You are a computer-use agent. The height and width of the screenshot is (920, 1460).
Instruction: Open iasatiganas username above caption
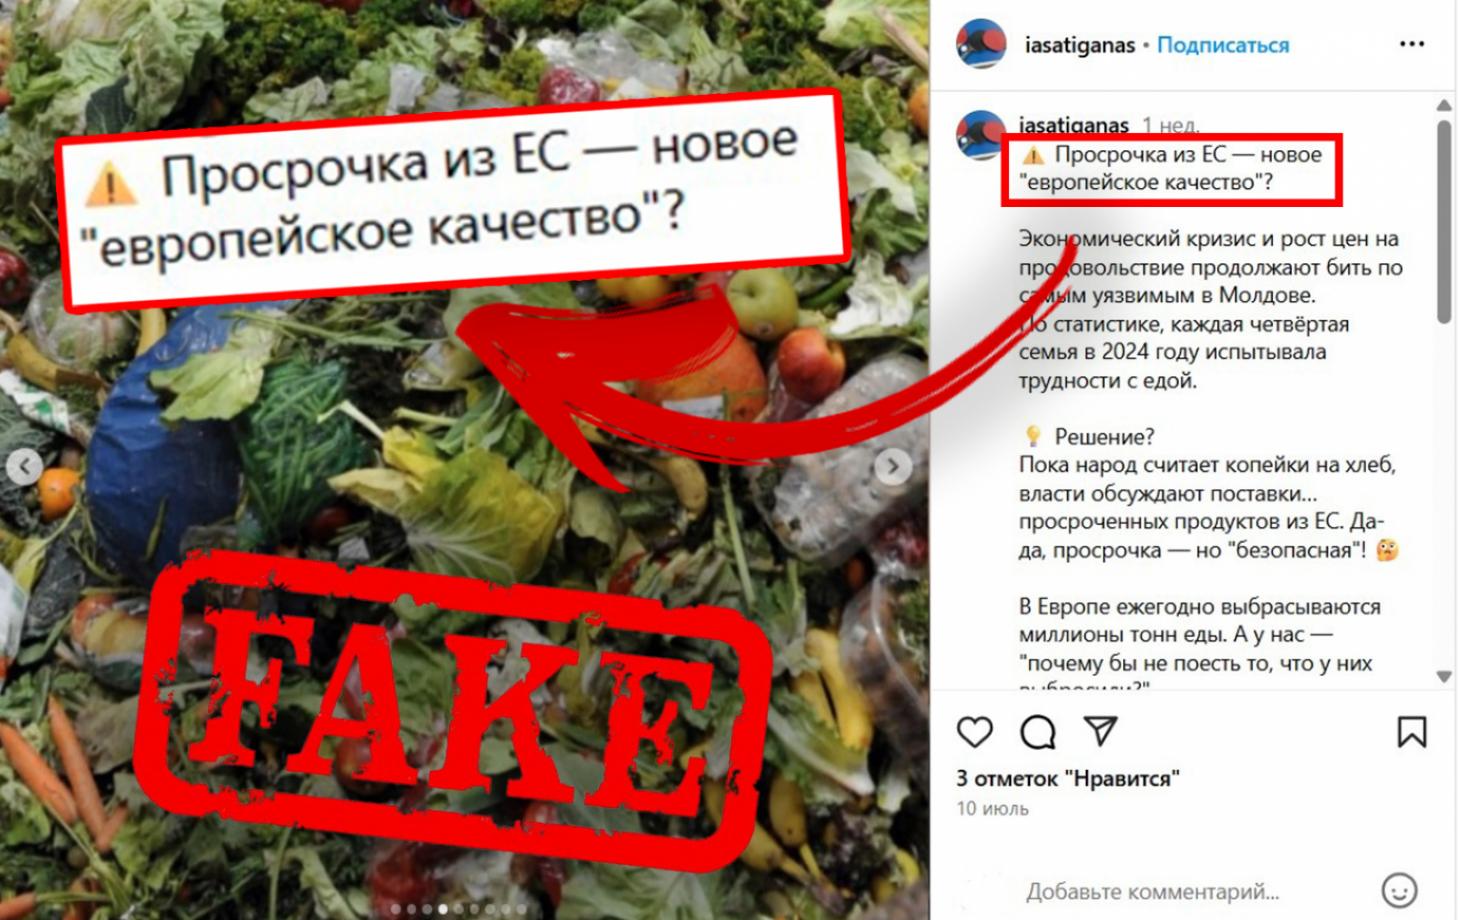coord(1073,125)
